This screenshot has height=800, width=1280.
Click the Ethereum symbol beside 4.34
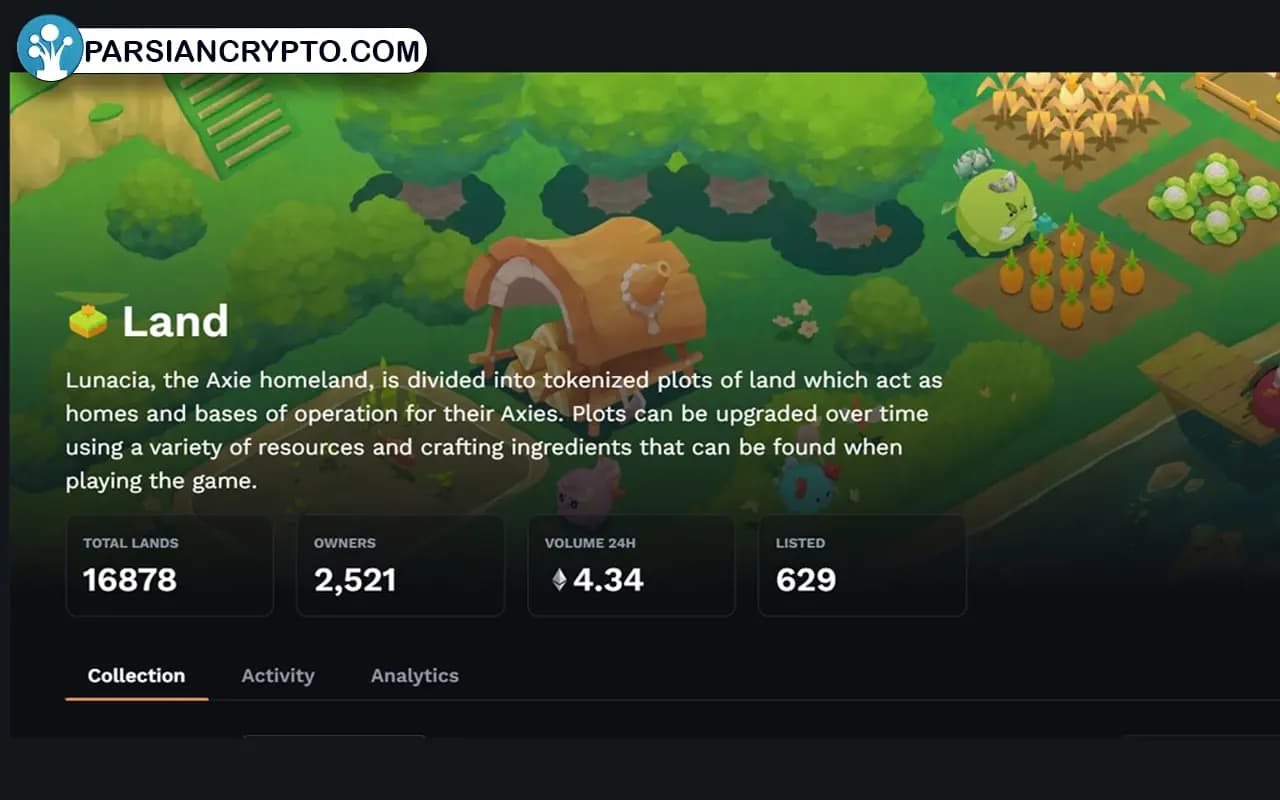[559, 580]
